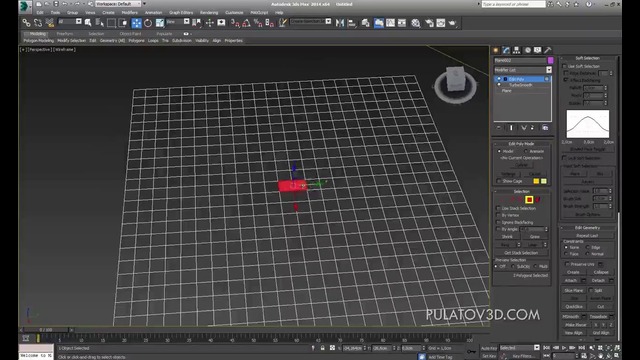The image size is (640, 360).
Task: Open the Render Setup icon
Action: pyautogui.click(x=429, y=23)
